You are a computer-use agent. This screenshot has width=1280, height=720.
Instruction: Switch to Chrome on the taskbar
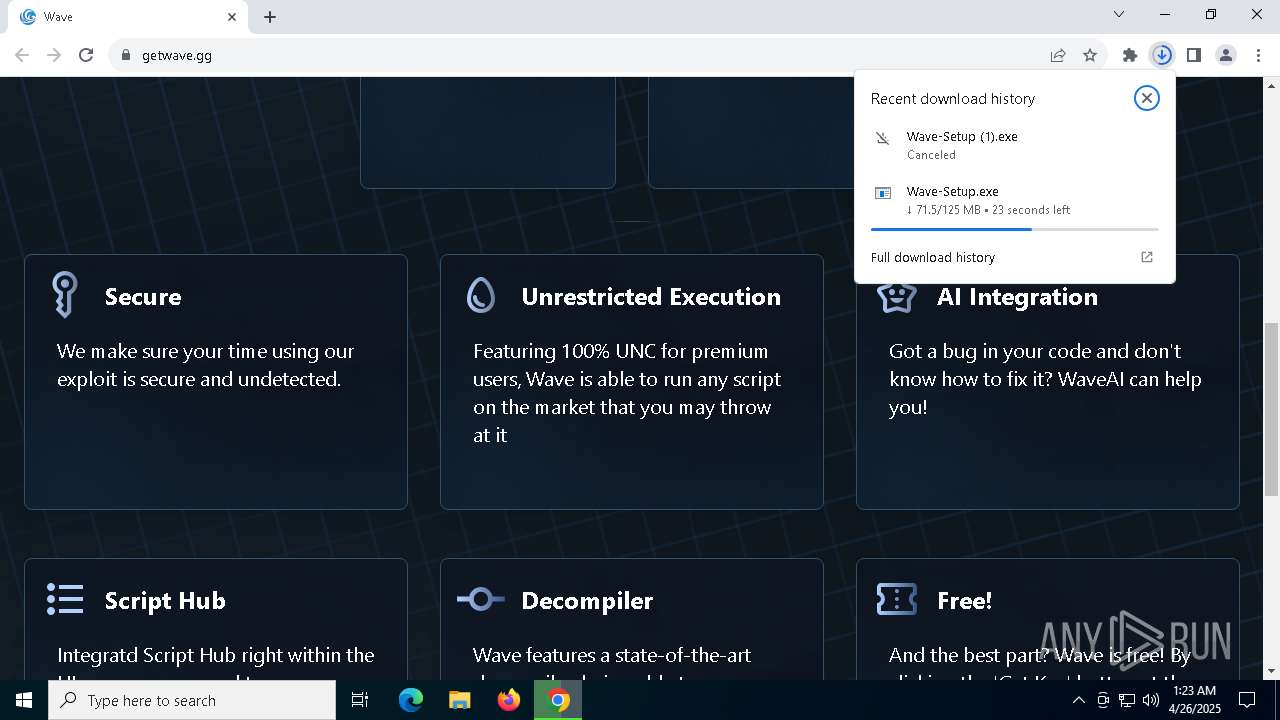point(558,700)
